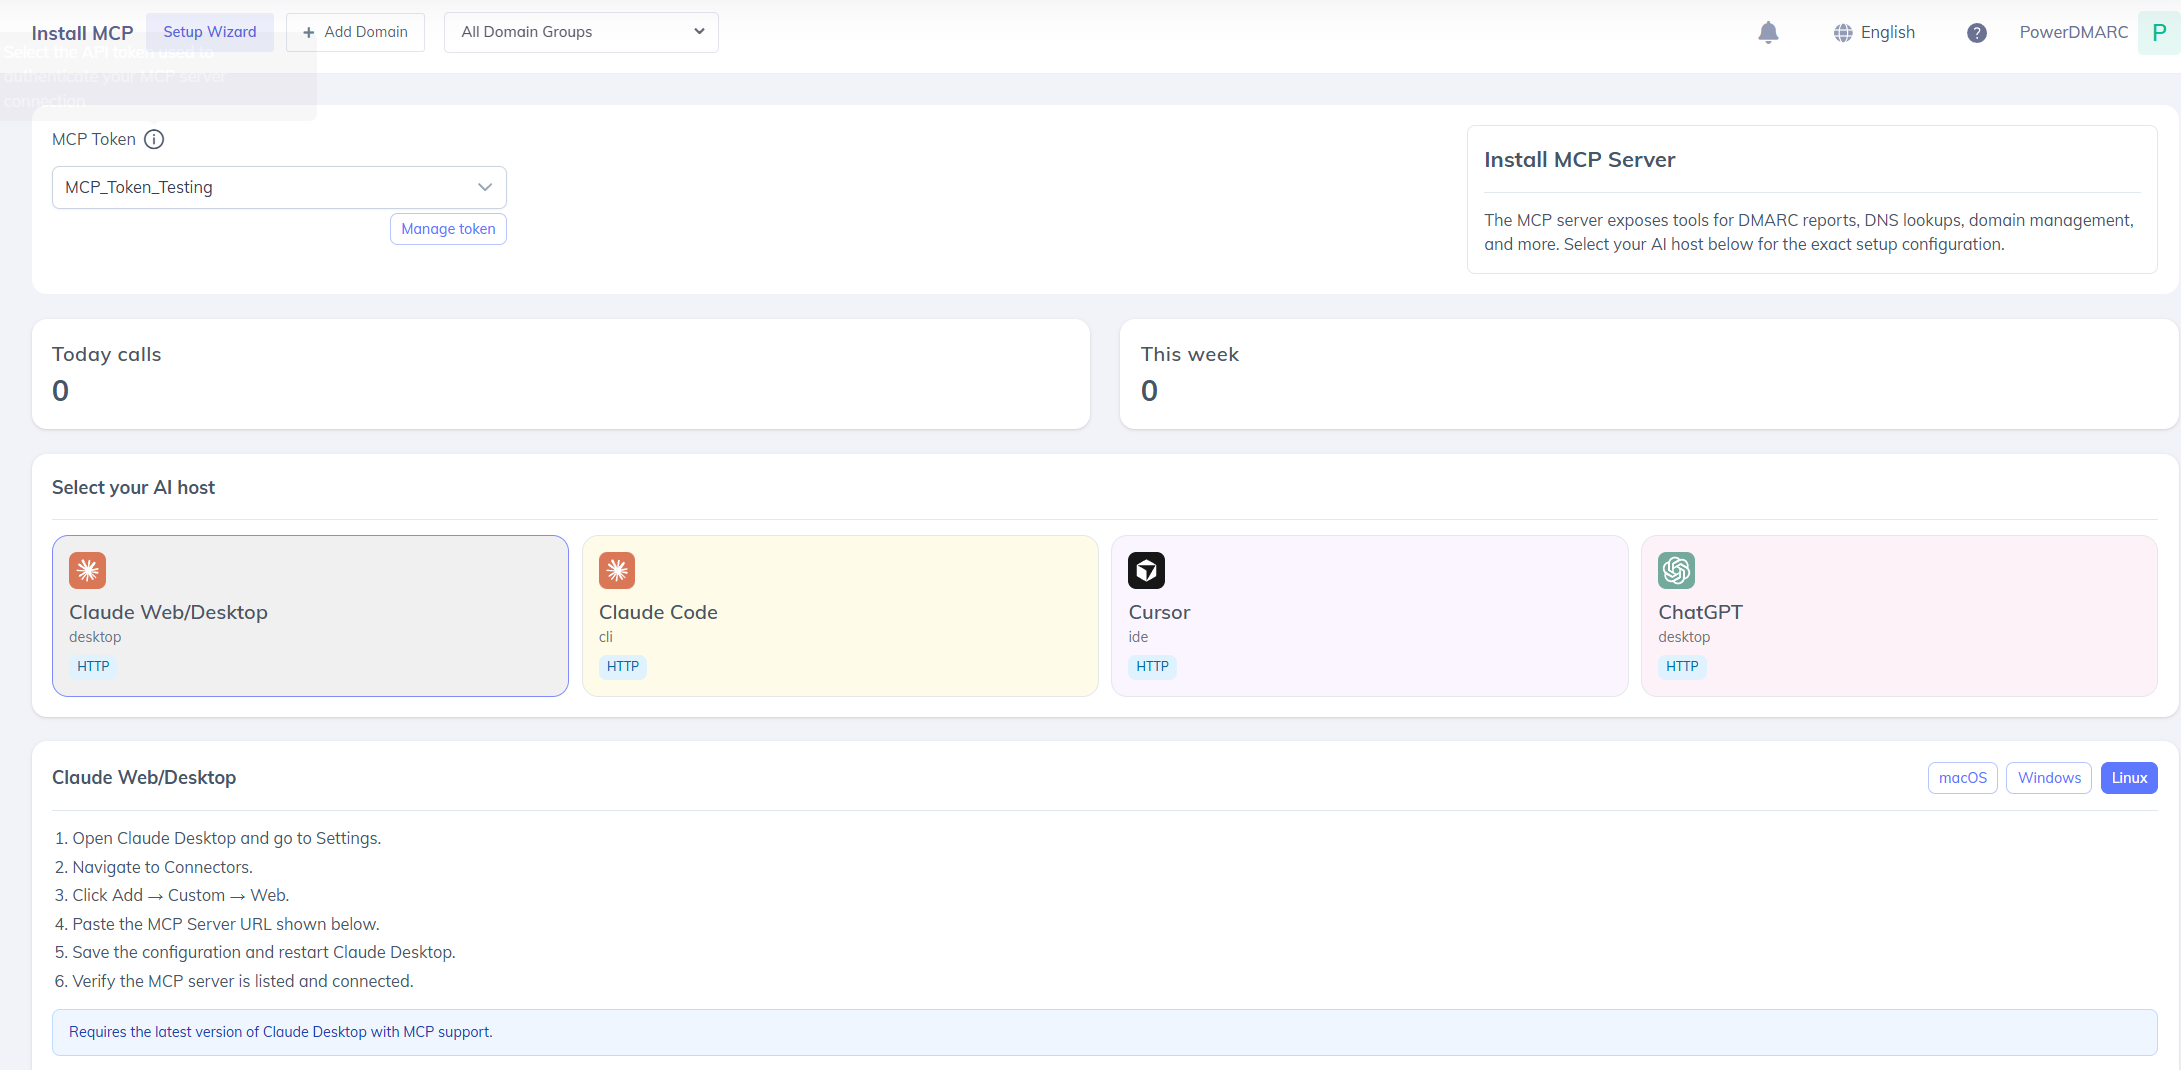2181x1070 pixels.
Task: Open the Setup Wizard
Action: click(210, 32)
